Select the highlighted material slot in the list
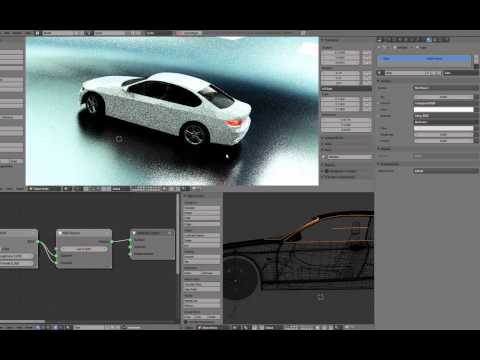This screenshot has height=360, width=480. [425, 58]
